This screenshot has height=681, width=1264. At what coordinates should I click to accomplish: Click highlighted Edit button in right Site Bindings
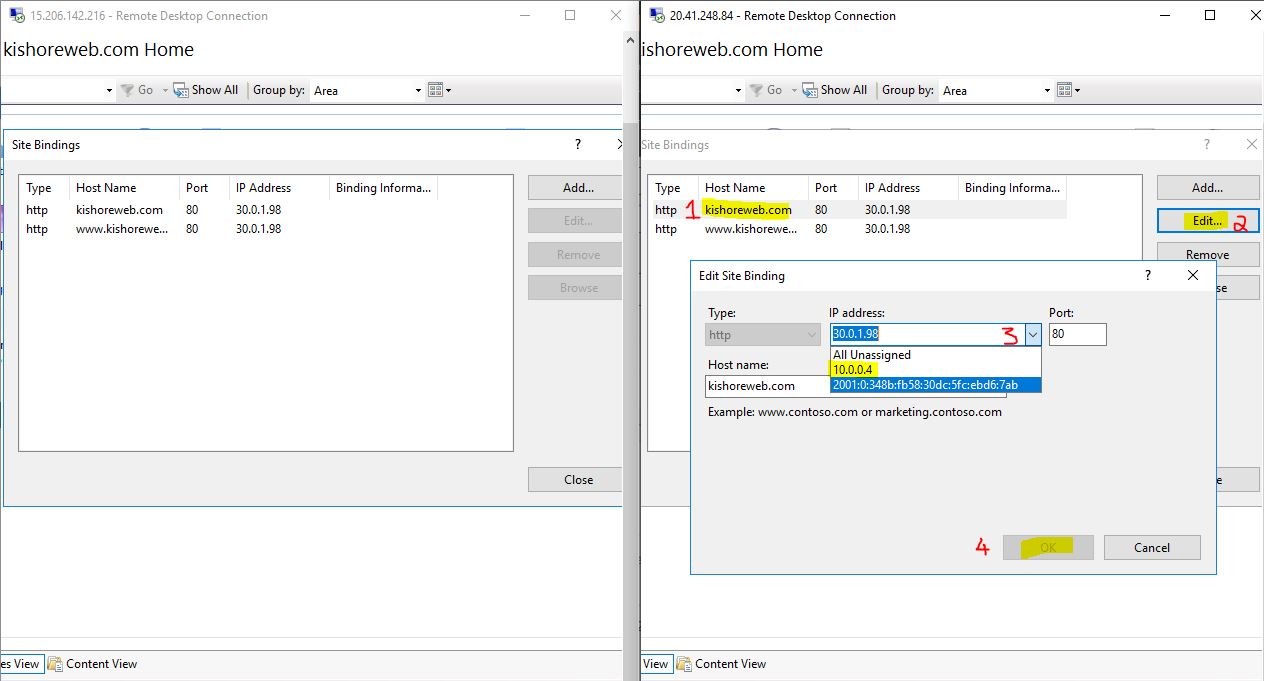(x=1207, y=221)
